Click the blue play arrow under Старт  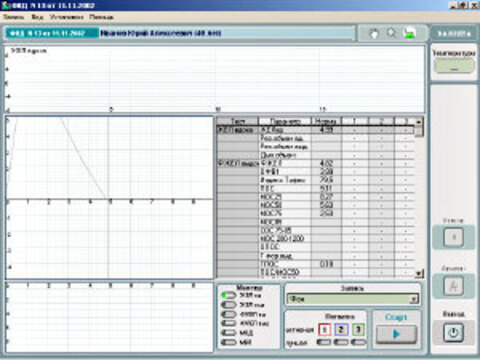(396, 334)
